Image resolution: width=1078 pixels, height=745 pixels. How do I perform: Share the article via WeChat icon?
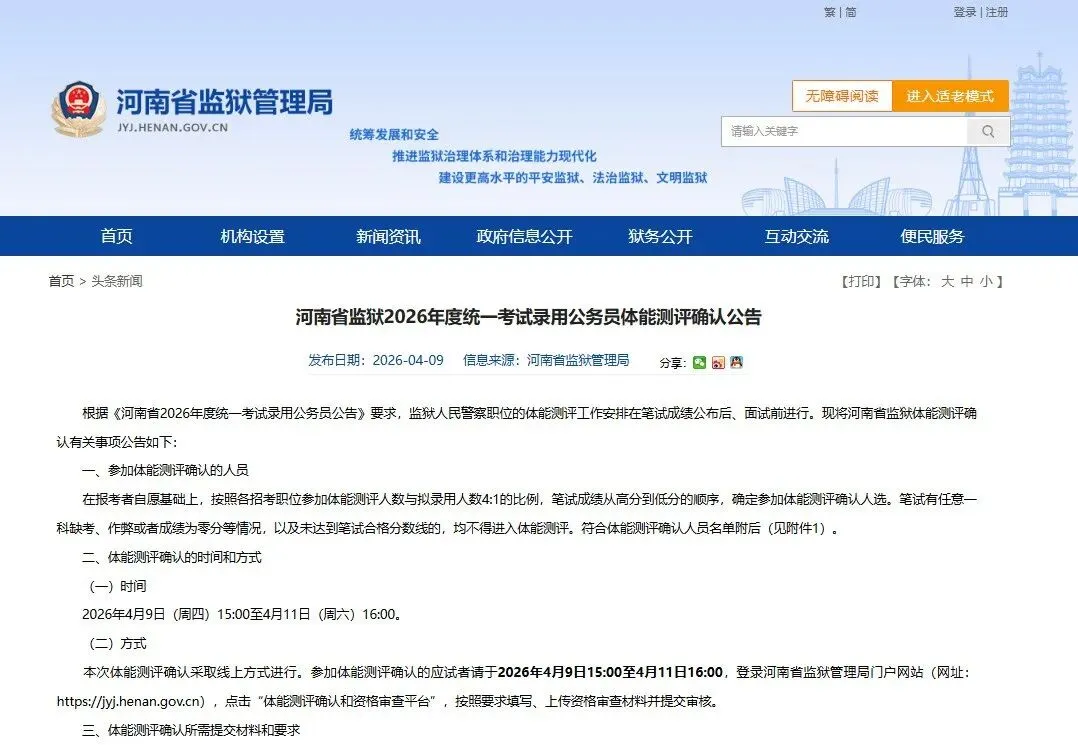click(699, 362)
